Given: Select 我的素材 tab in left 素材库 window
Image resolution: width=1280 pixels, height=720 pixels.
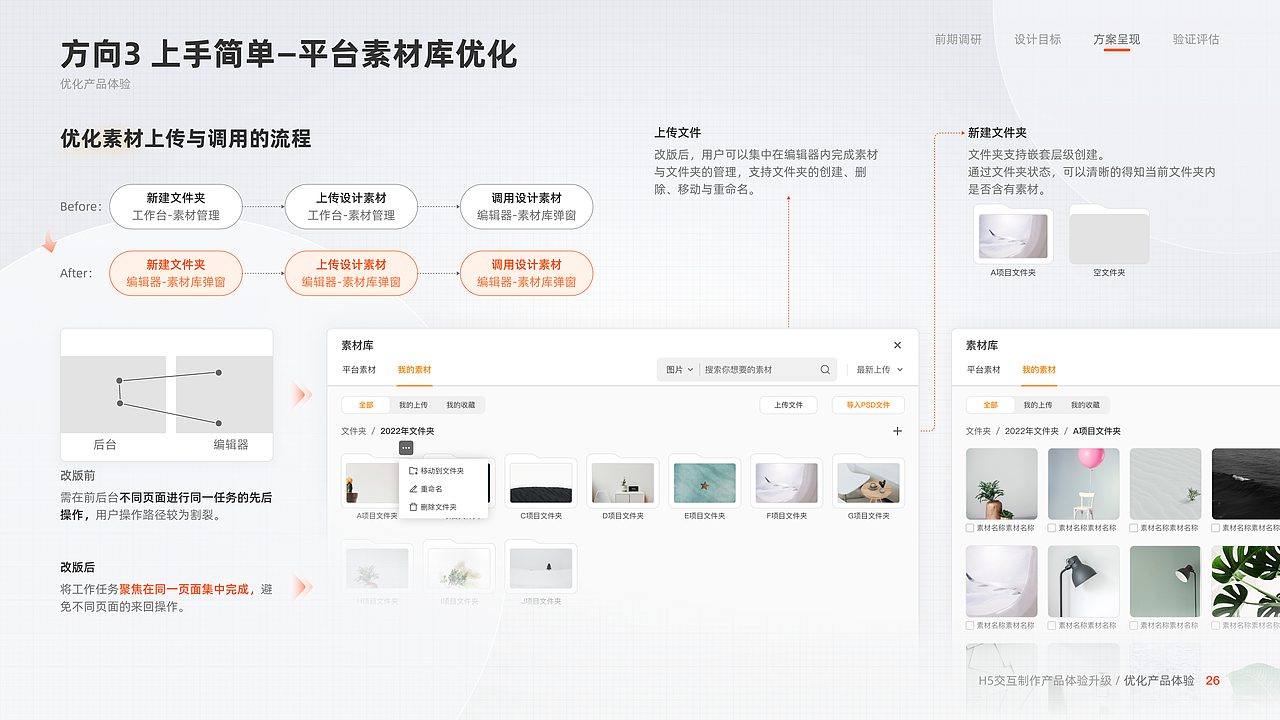Looking at the screenshot, I should pos(414,370).
